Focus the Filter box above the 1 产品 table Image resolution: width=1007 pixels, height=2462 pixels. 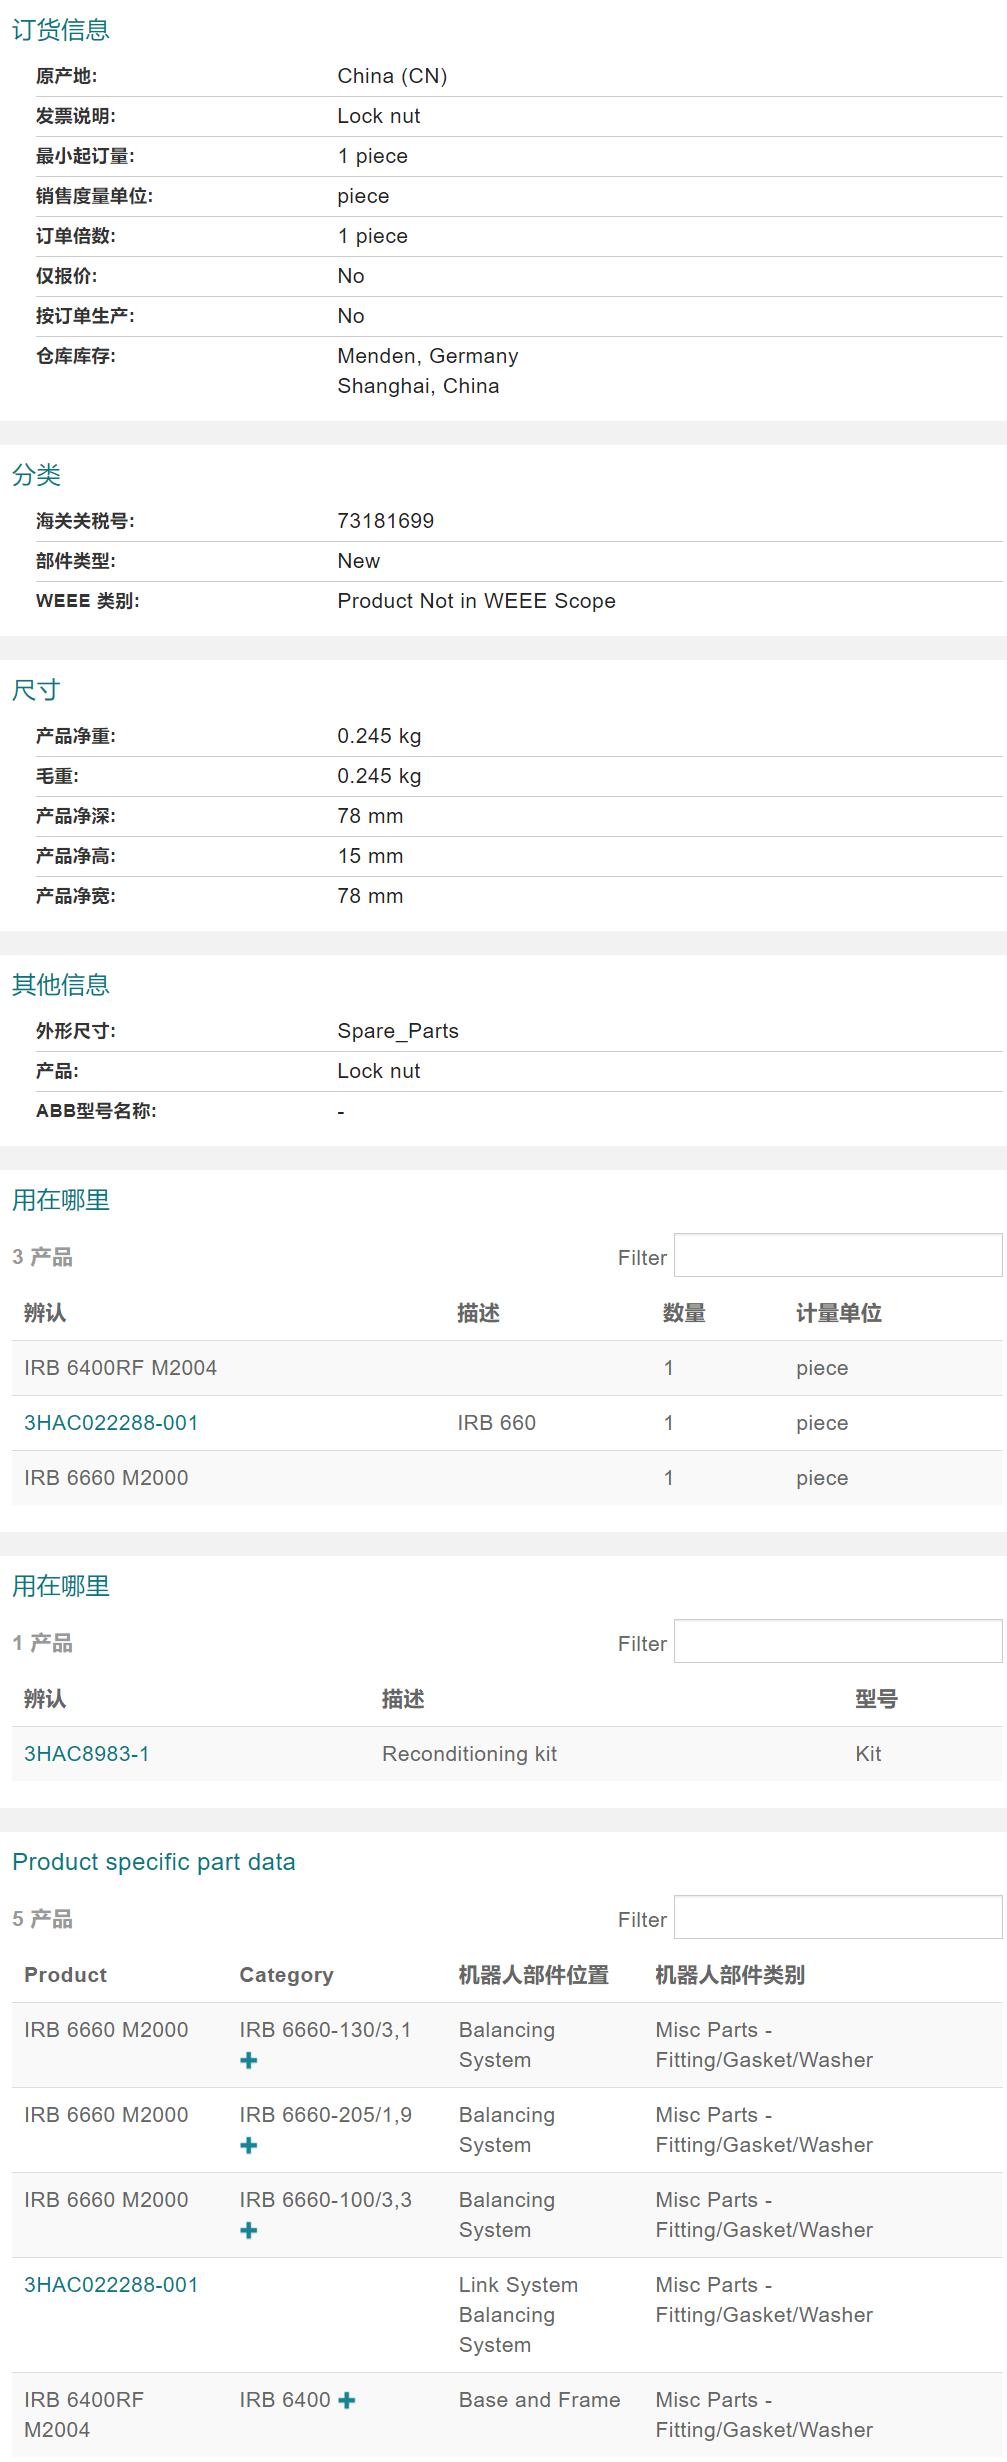pyautogui.click(x=837, y=1642)
